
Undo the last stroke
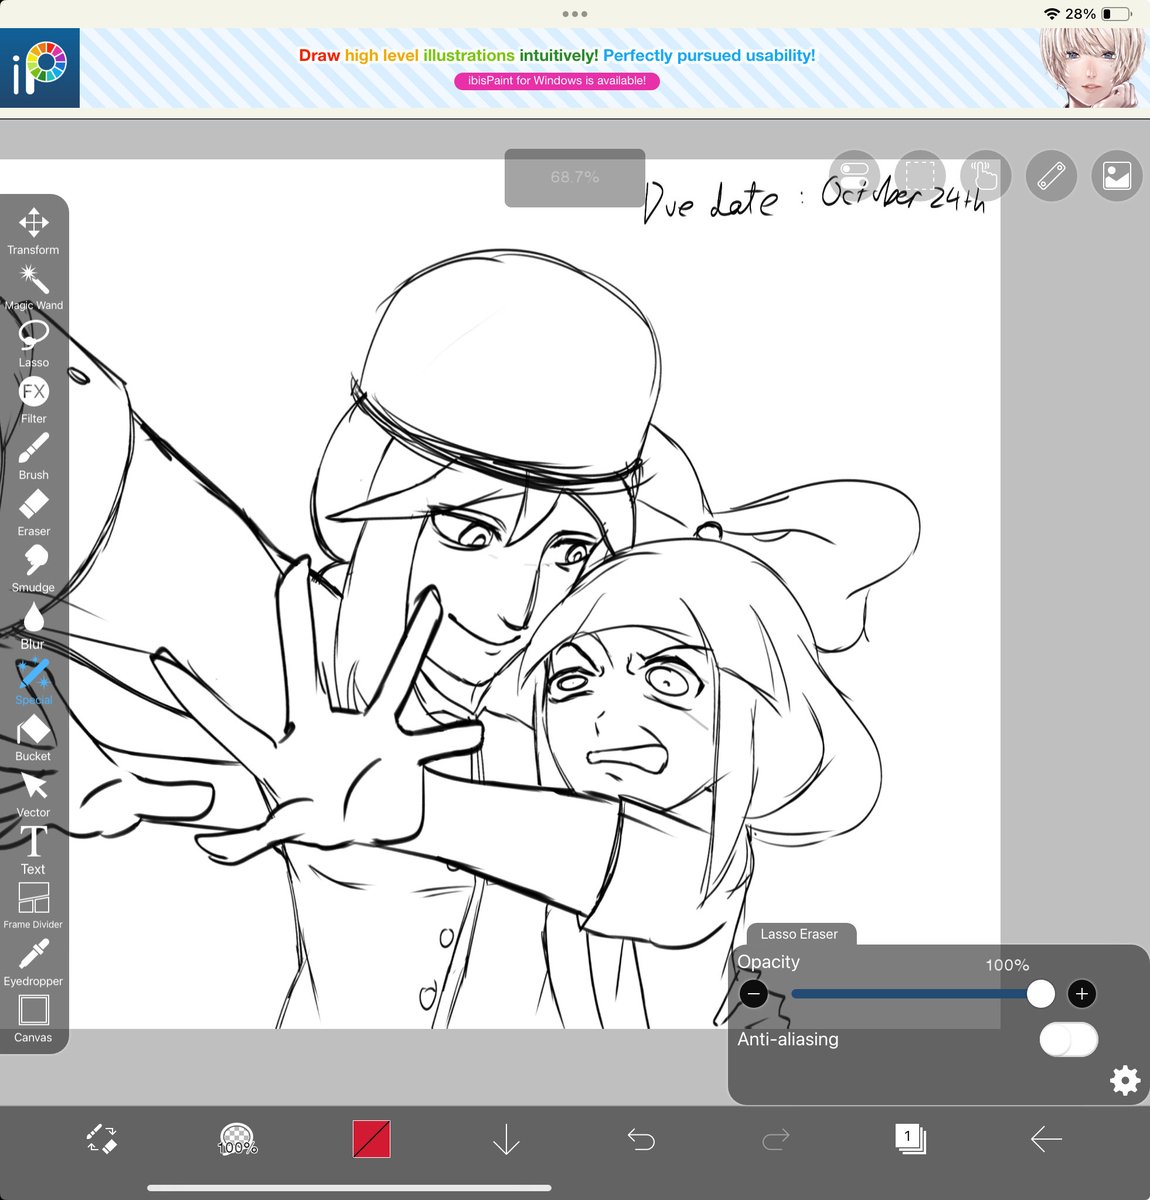[641, 1139]
